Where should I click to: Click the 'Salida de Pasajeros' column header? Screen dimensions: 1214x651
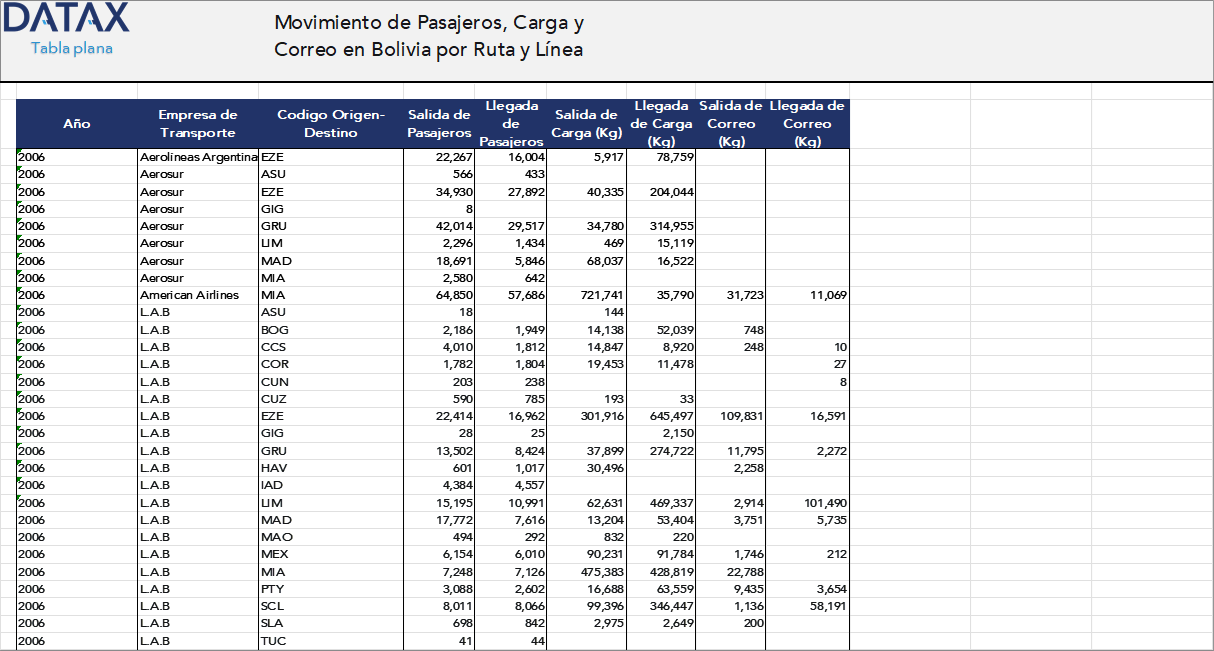click(x=438, y=123)
